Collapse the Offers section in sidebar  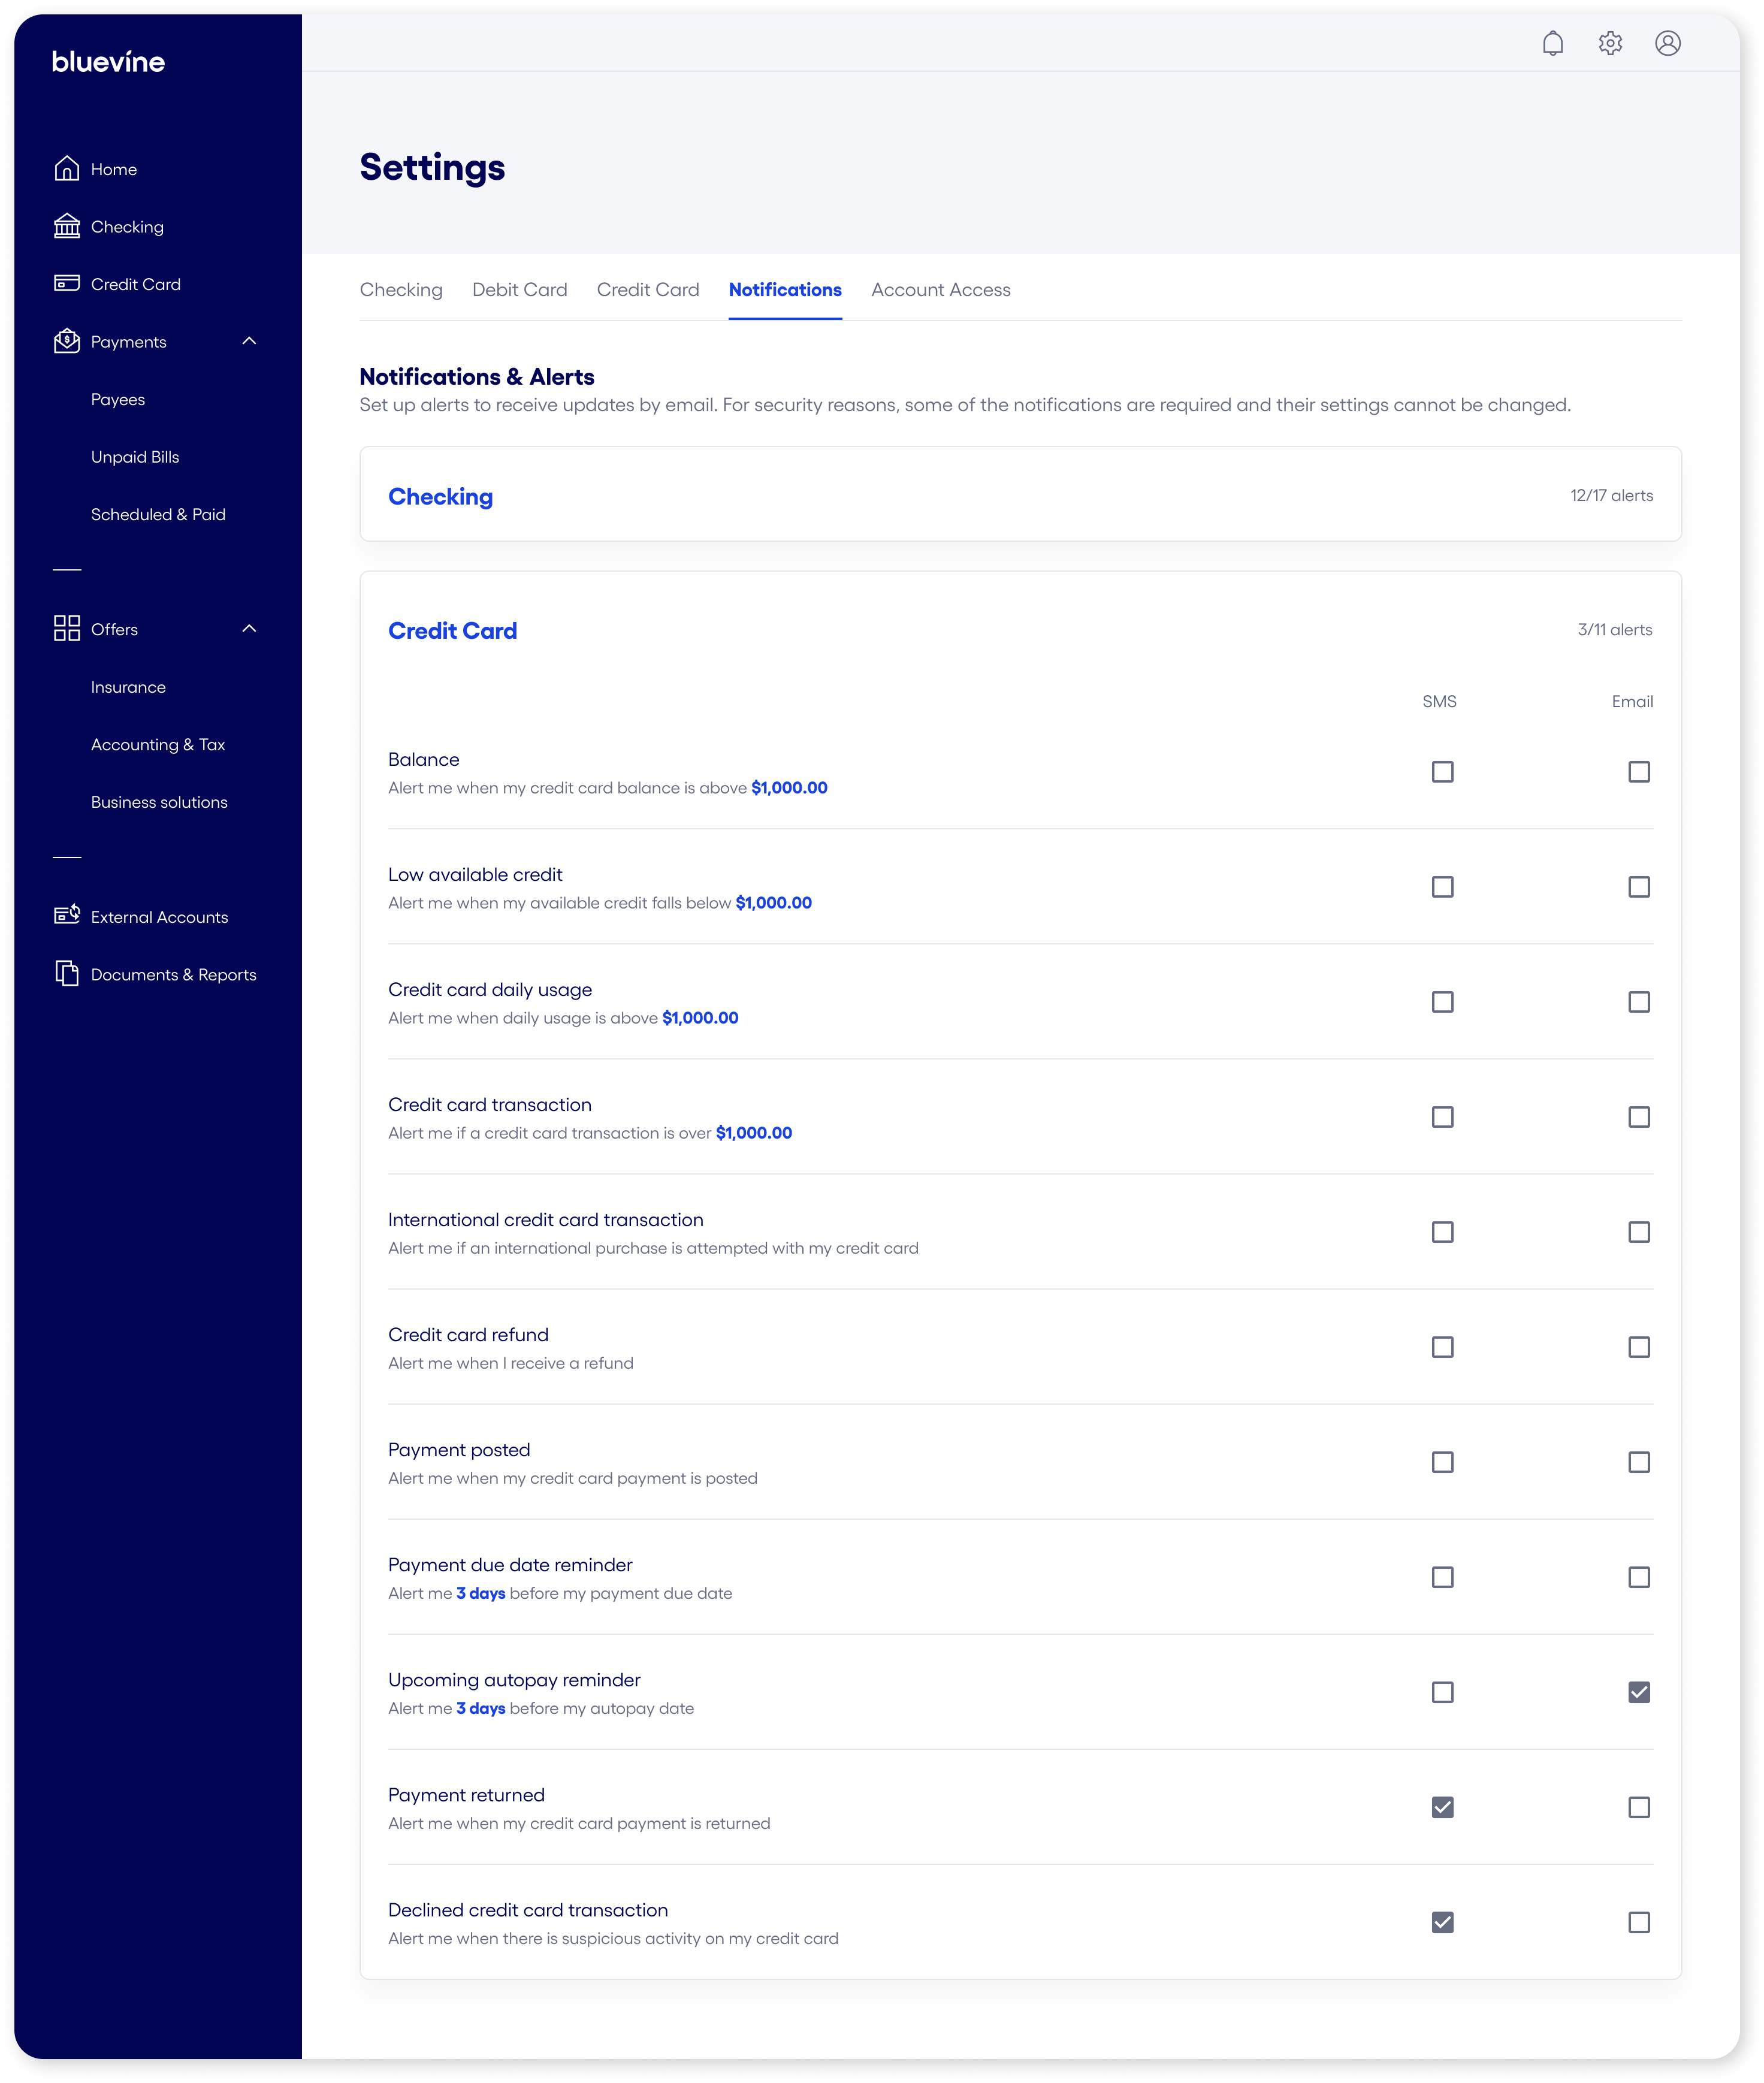pyautogui.click(x=251, y=628)
